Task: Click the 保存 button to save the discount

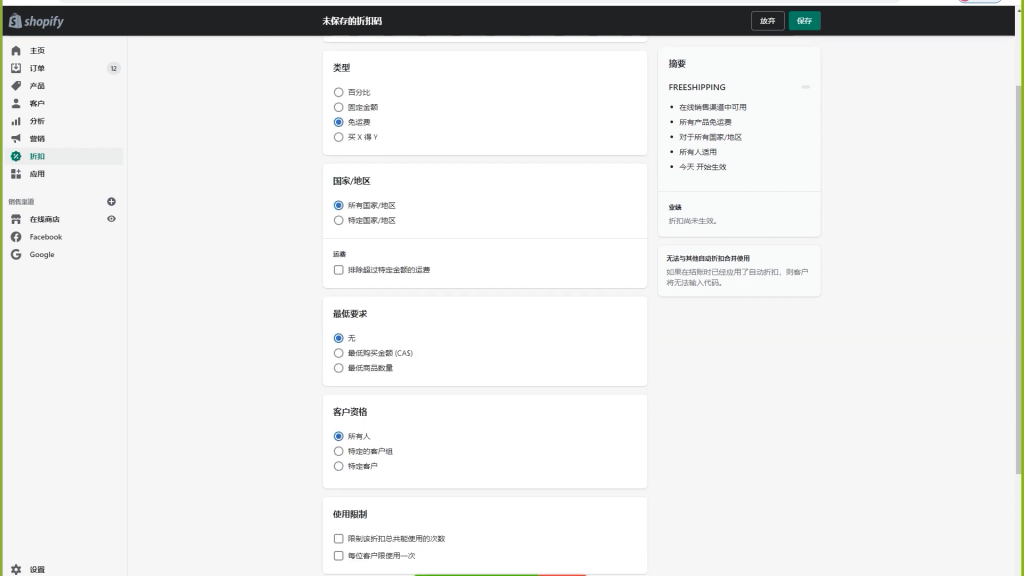Action: point(804,20)
